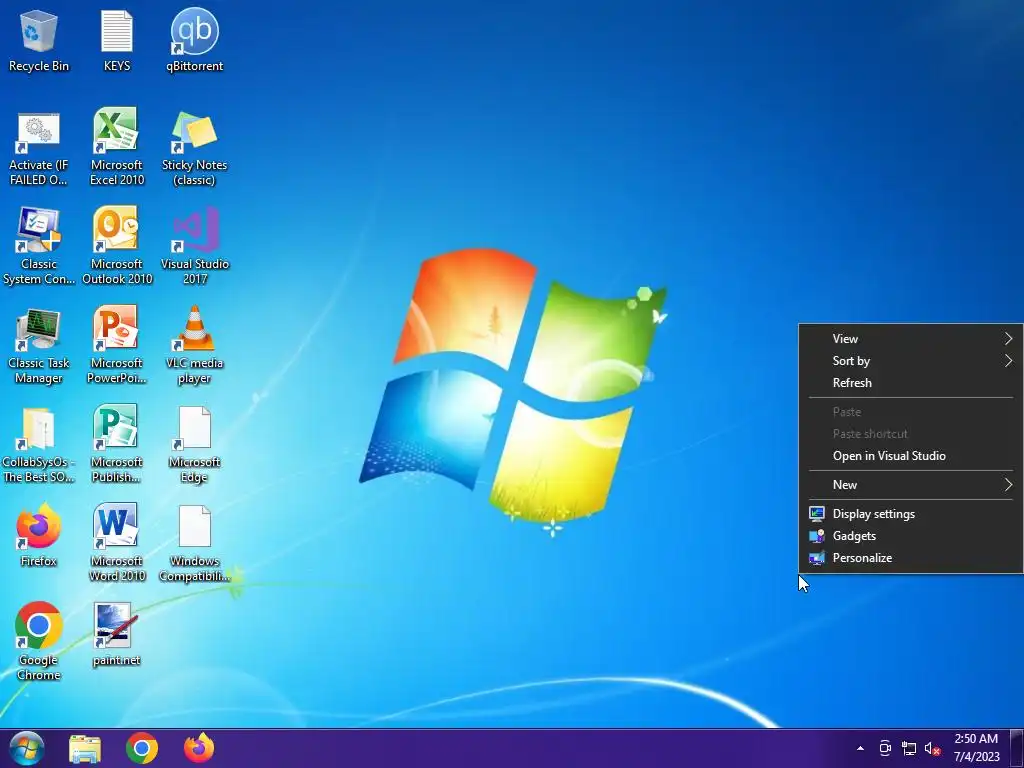Open File Explorer from the taskbar

(85, 748)
